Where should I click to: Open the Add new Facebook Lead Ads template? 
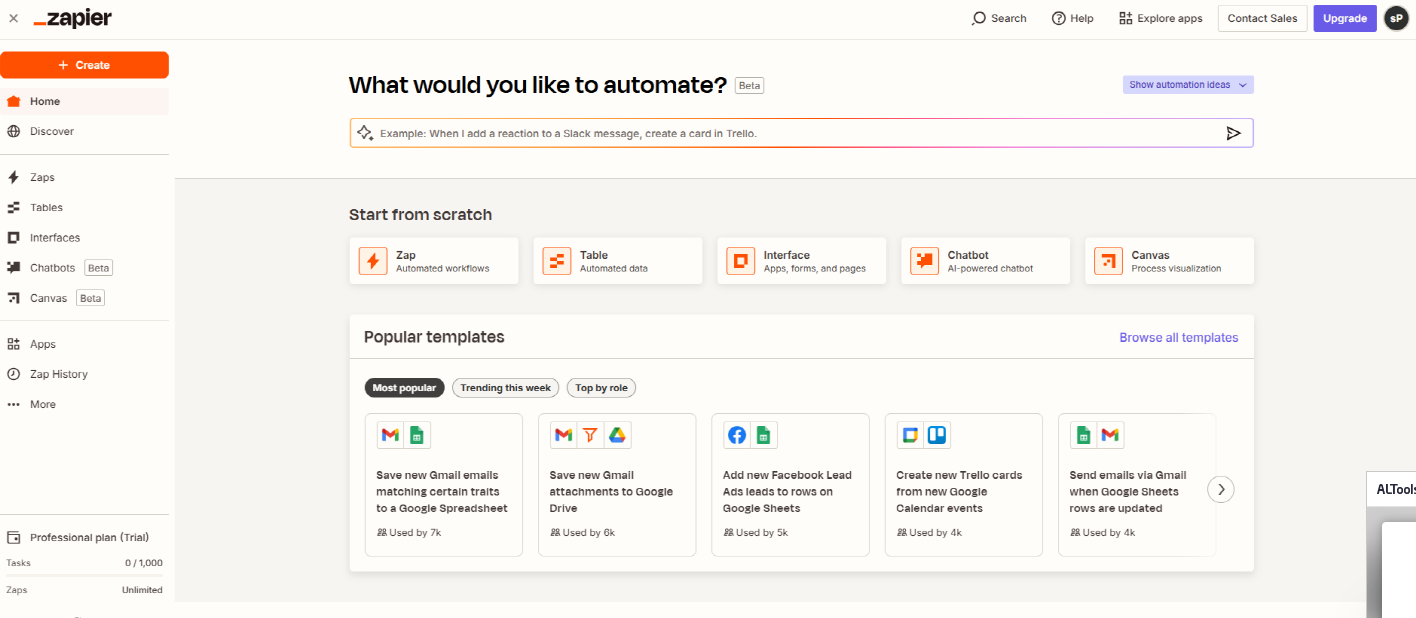coord(790,484)
